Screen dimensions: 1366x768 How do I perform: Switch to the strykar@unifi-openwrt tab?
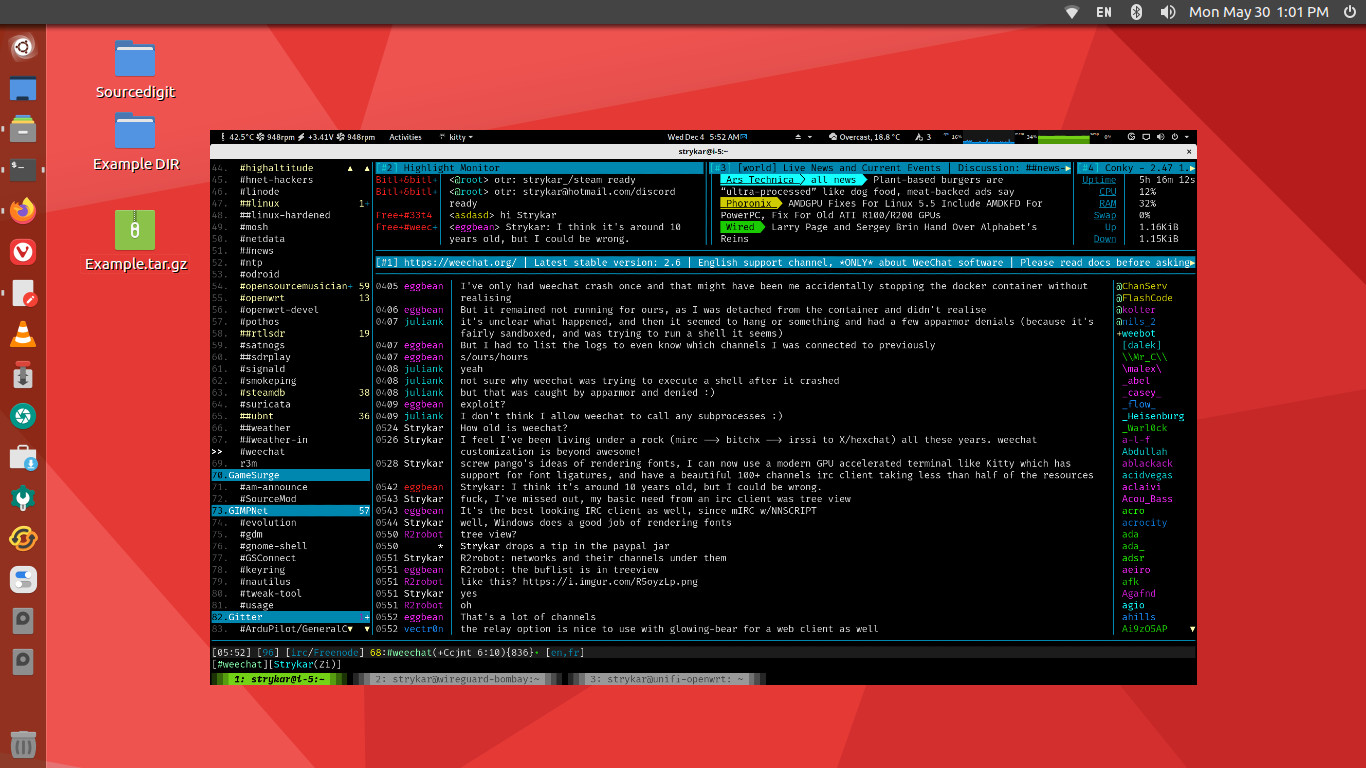[665, 679]
